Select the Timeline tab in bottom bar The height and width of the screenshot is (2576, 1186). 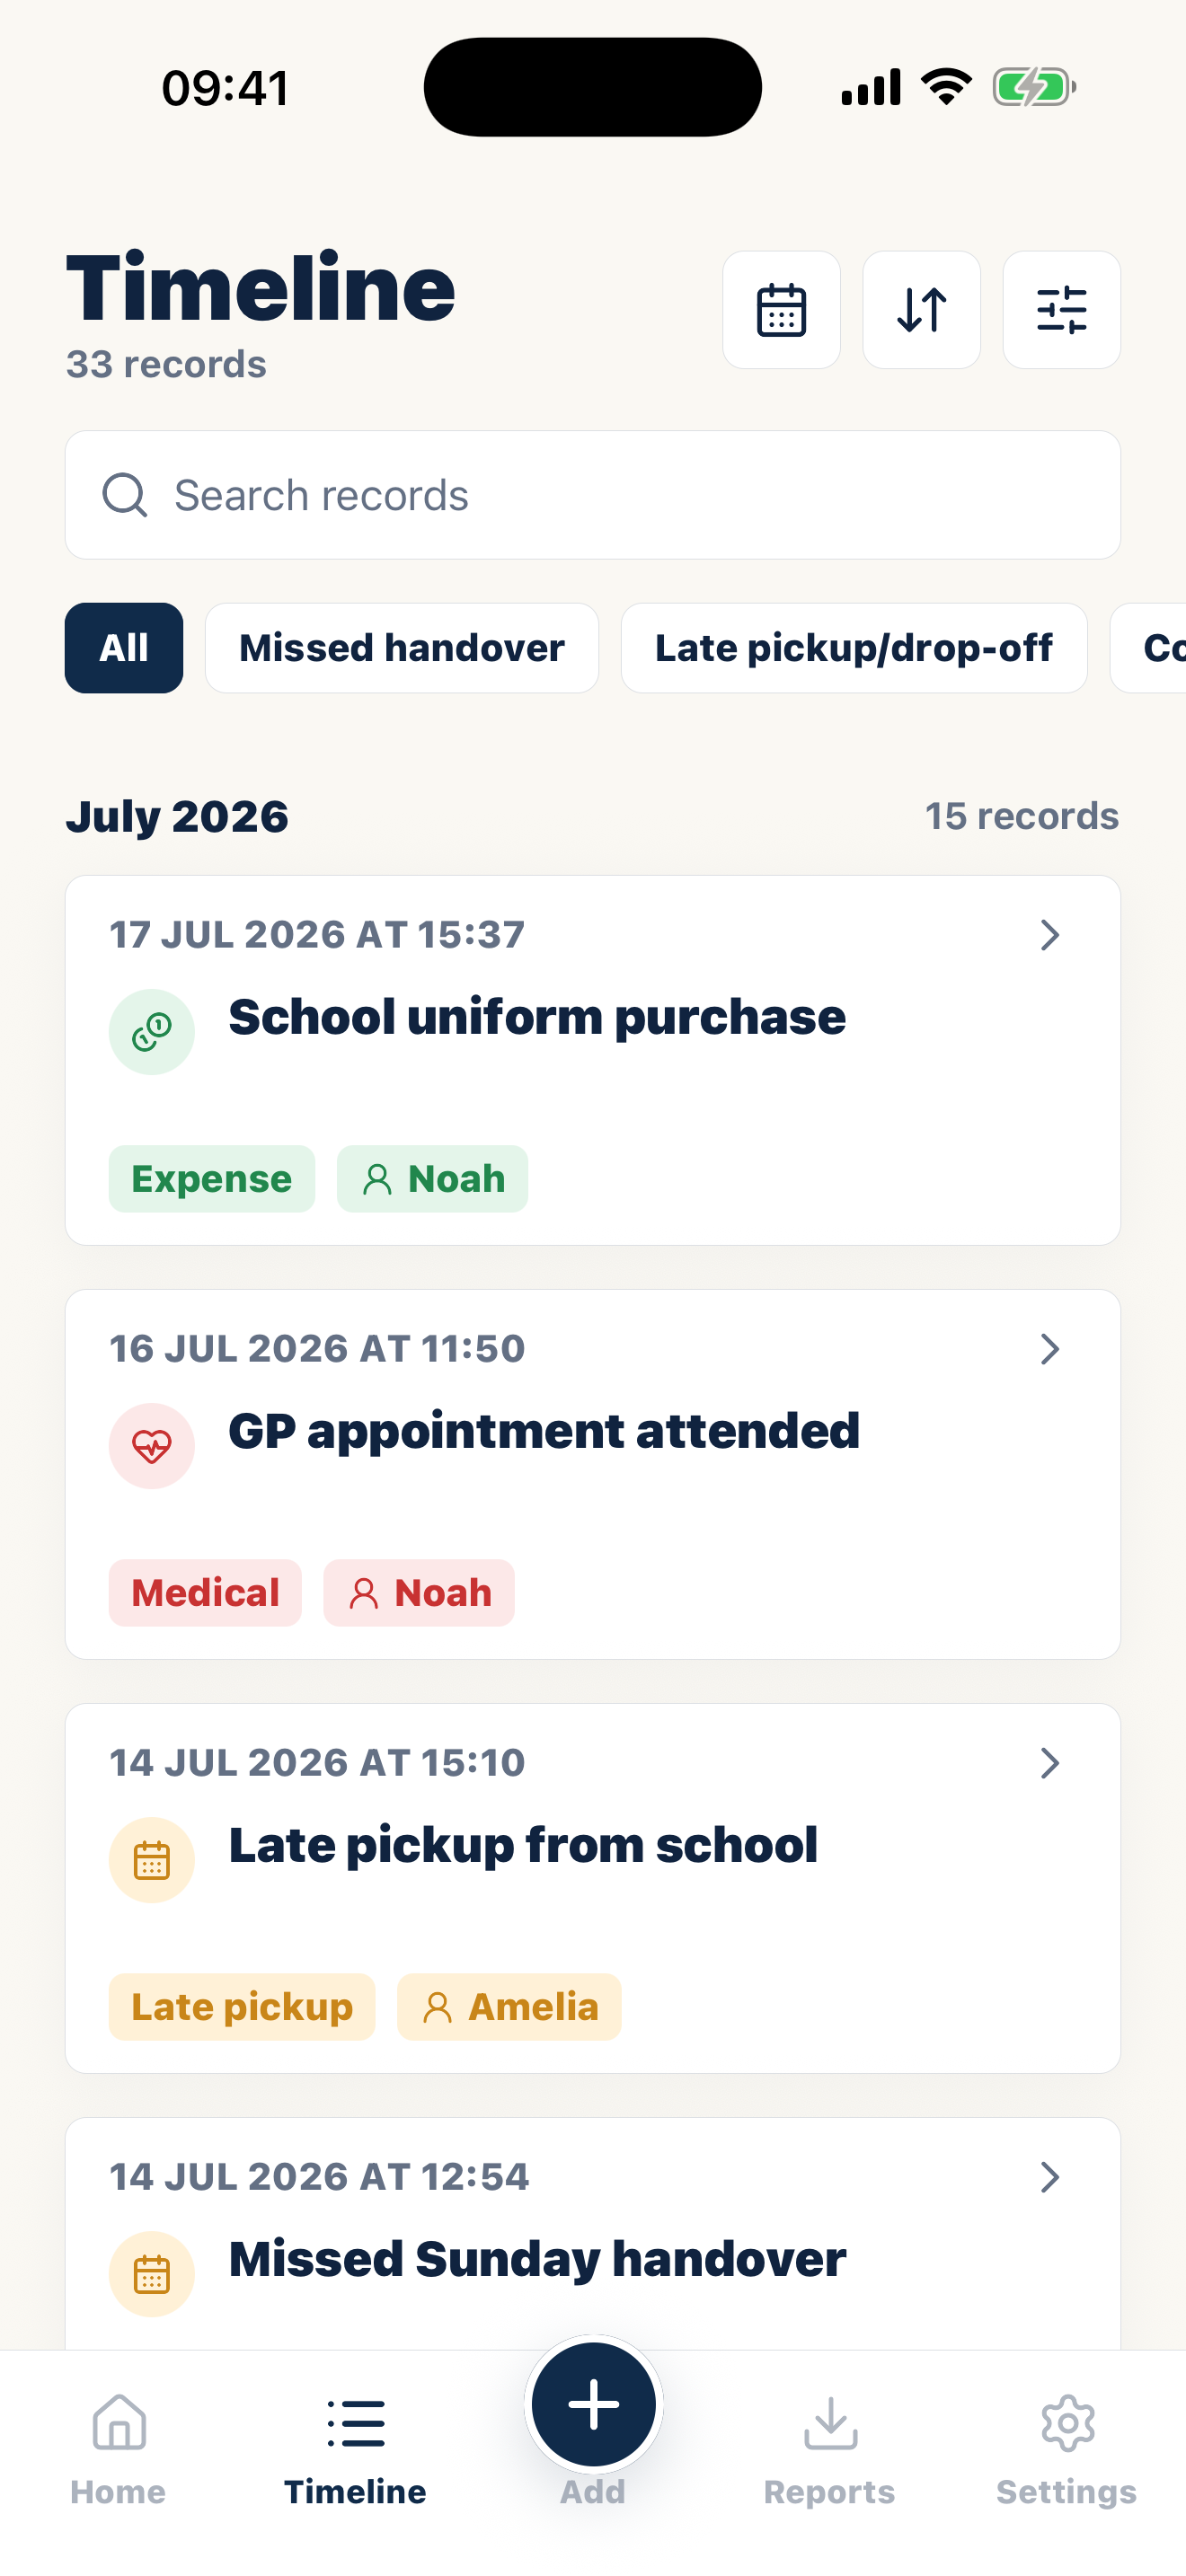[355, 2450]
